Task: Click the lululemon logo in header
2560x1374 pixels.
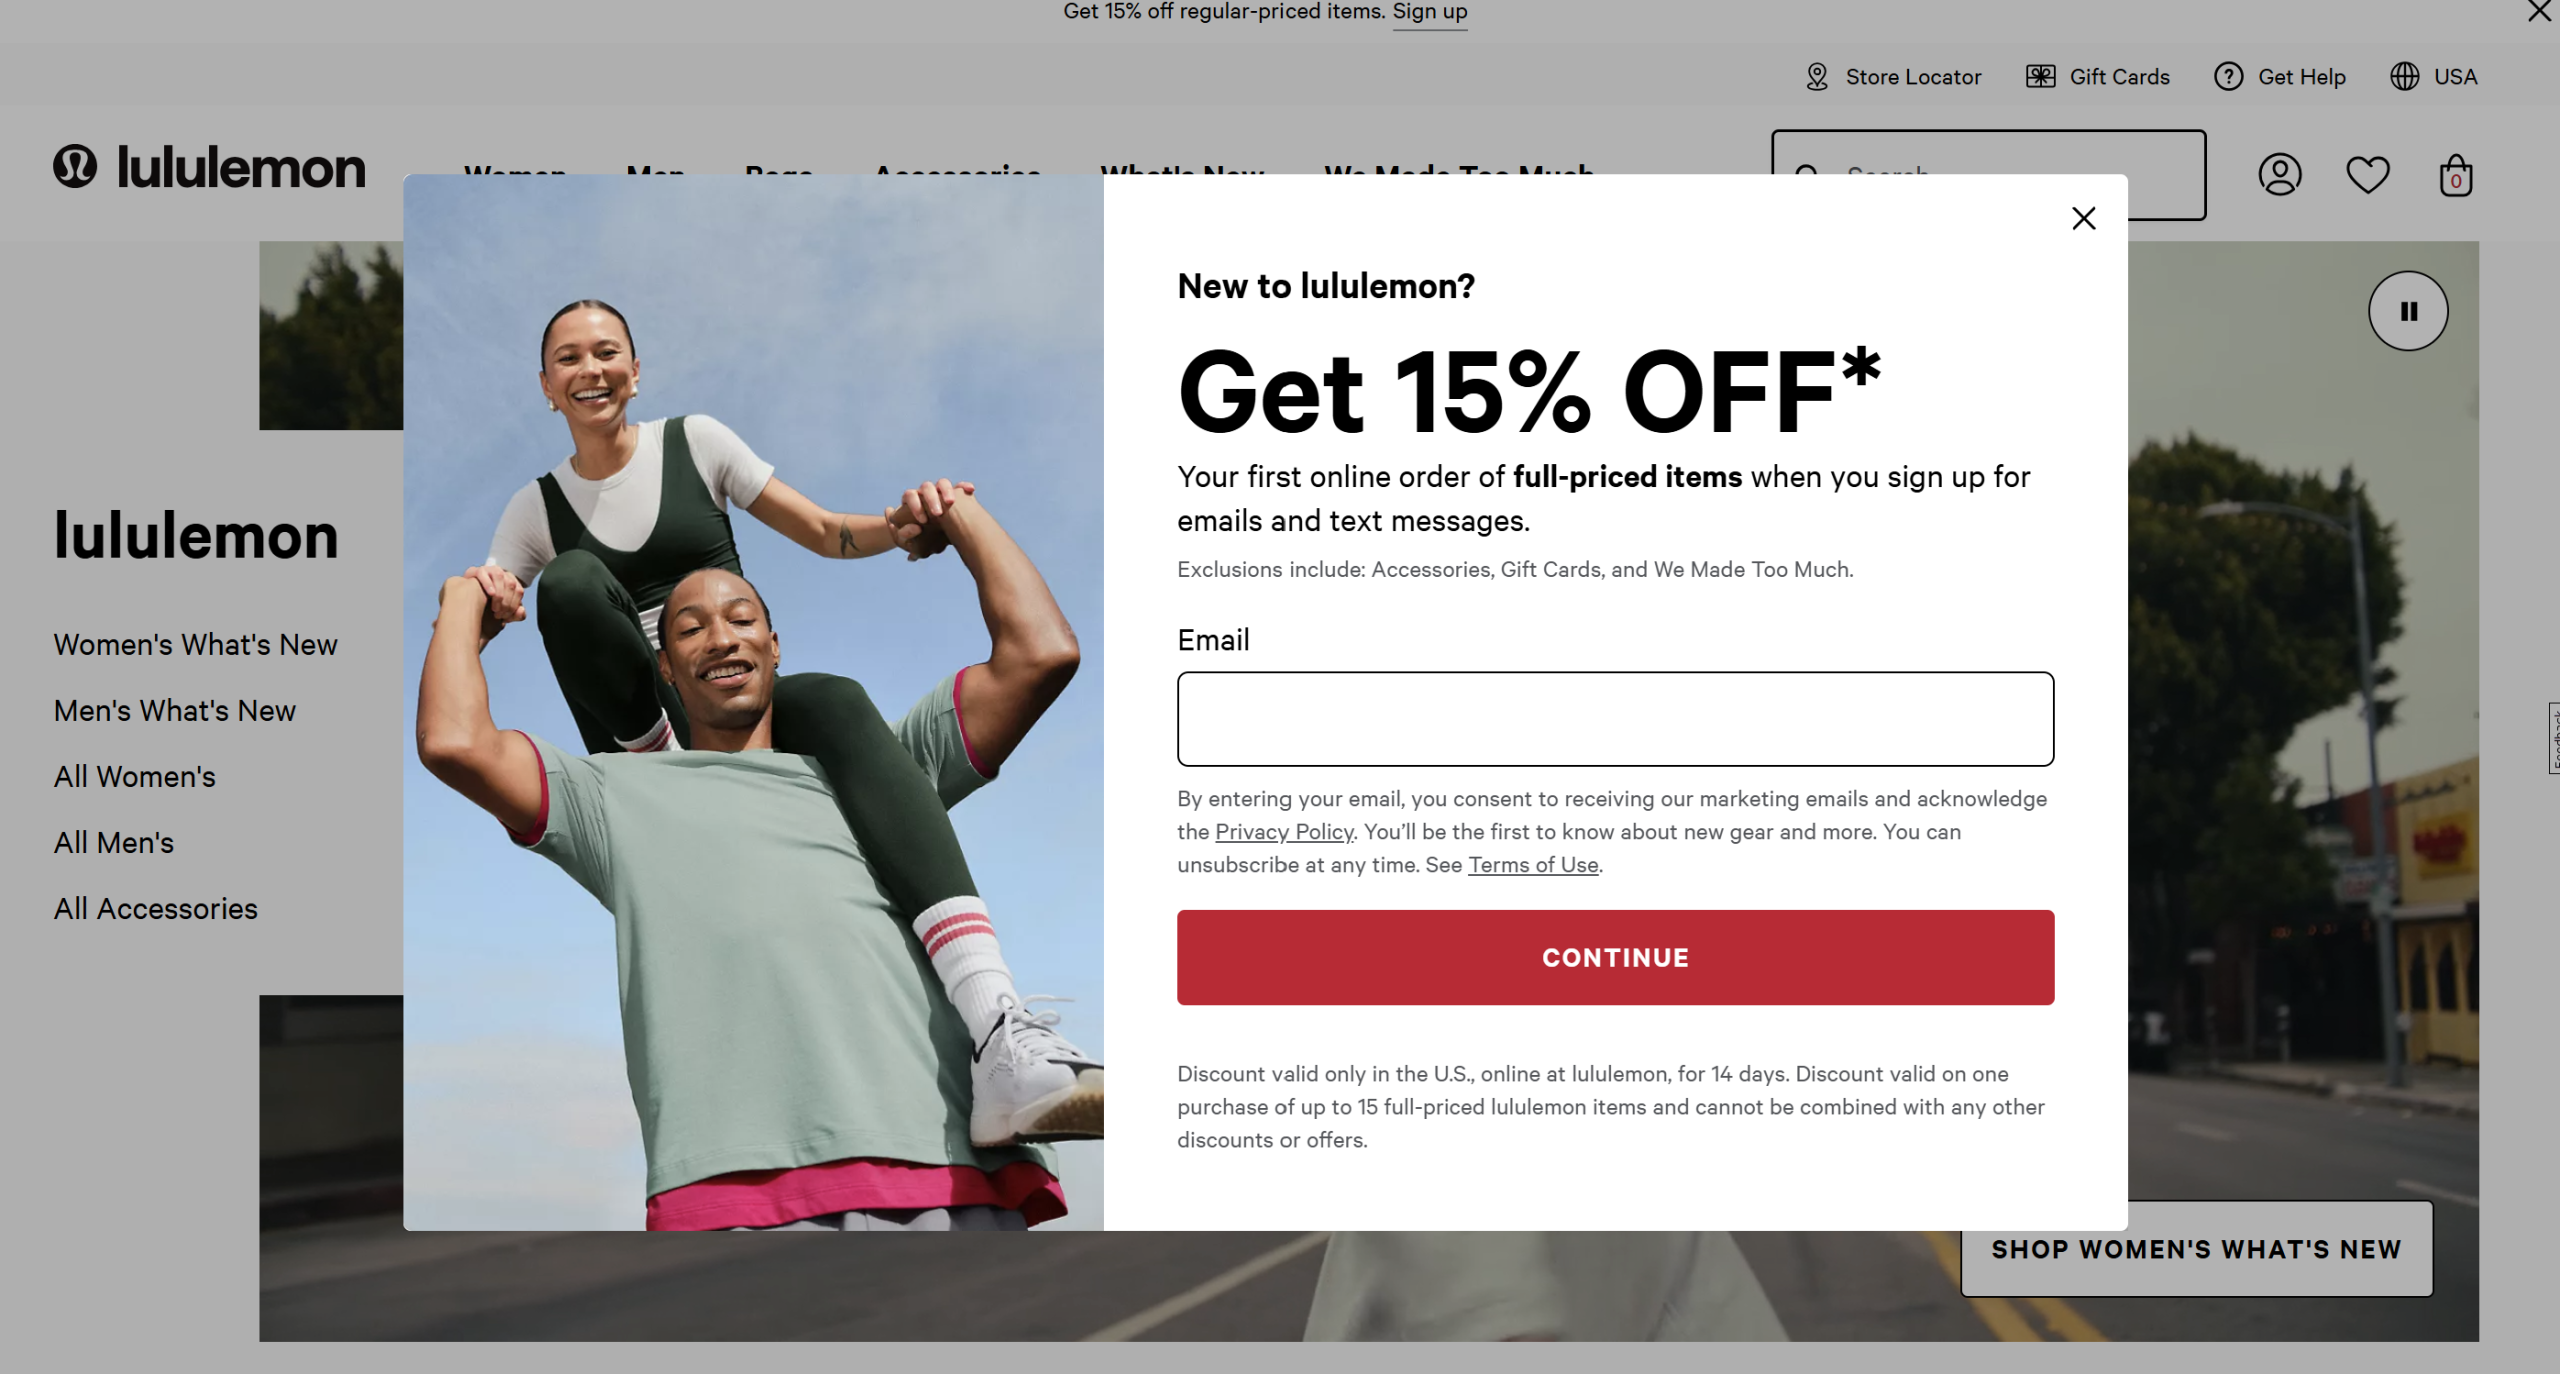Action: (x=210, y=167)
